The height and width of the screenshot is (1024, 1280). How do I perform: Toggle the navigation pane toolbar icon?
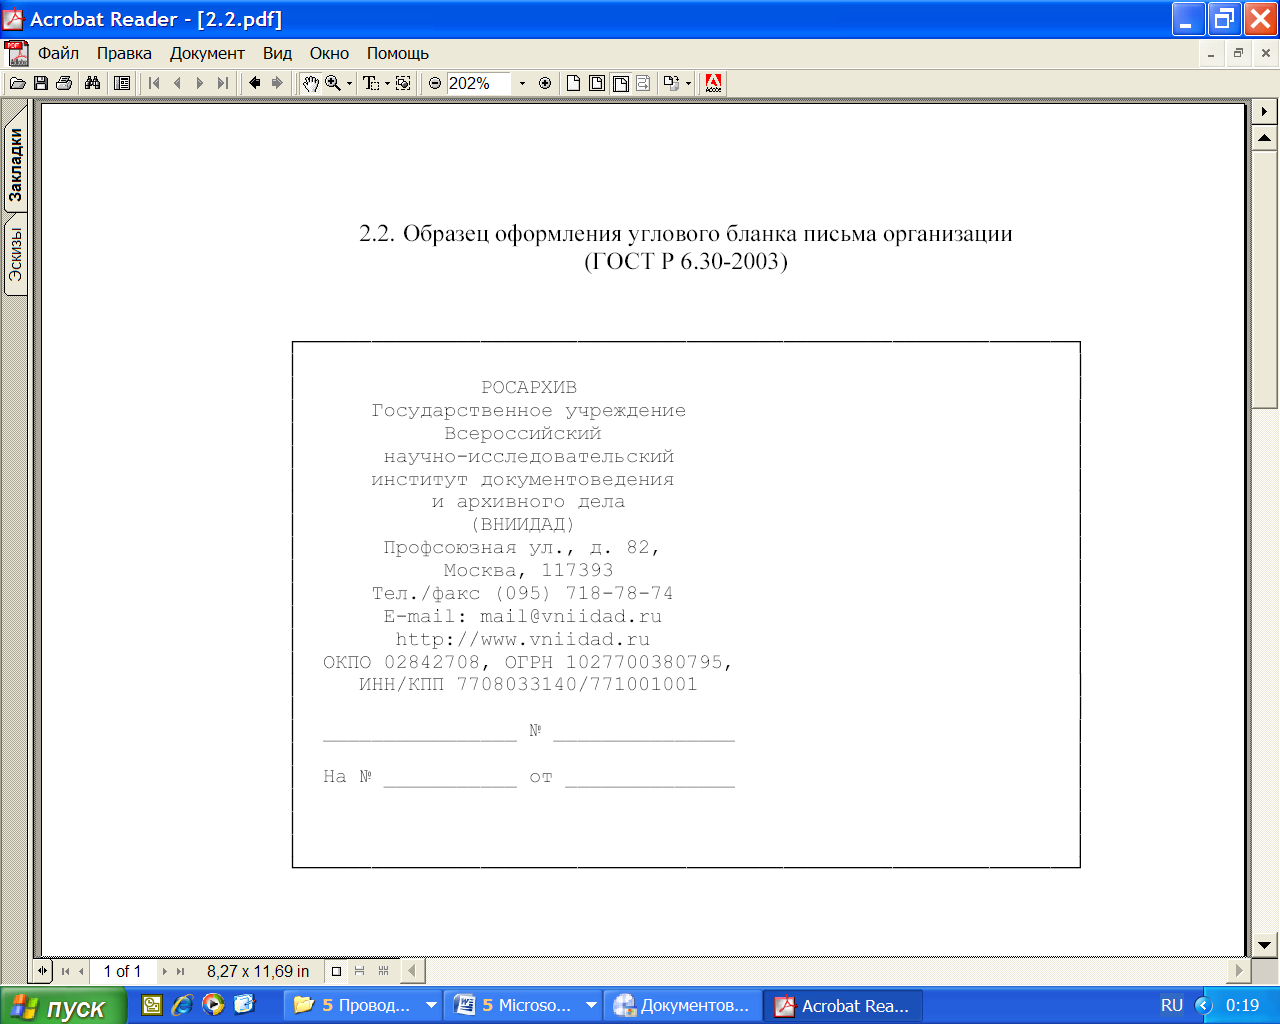point(122,83)
